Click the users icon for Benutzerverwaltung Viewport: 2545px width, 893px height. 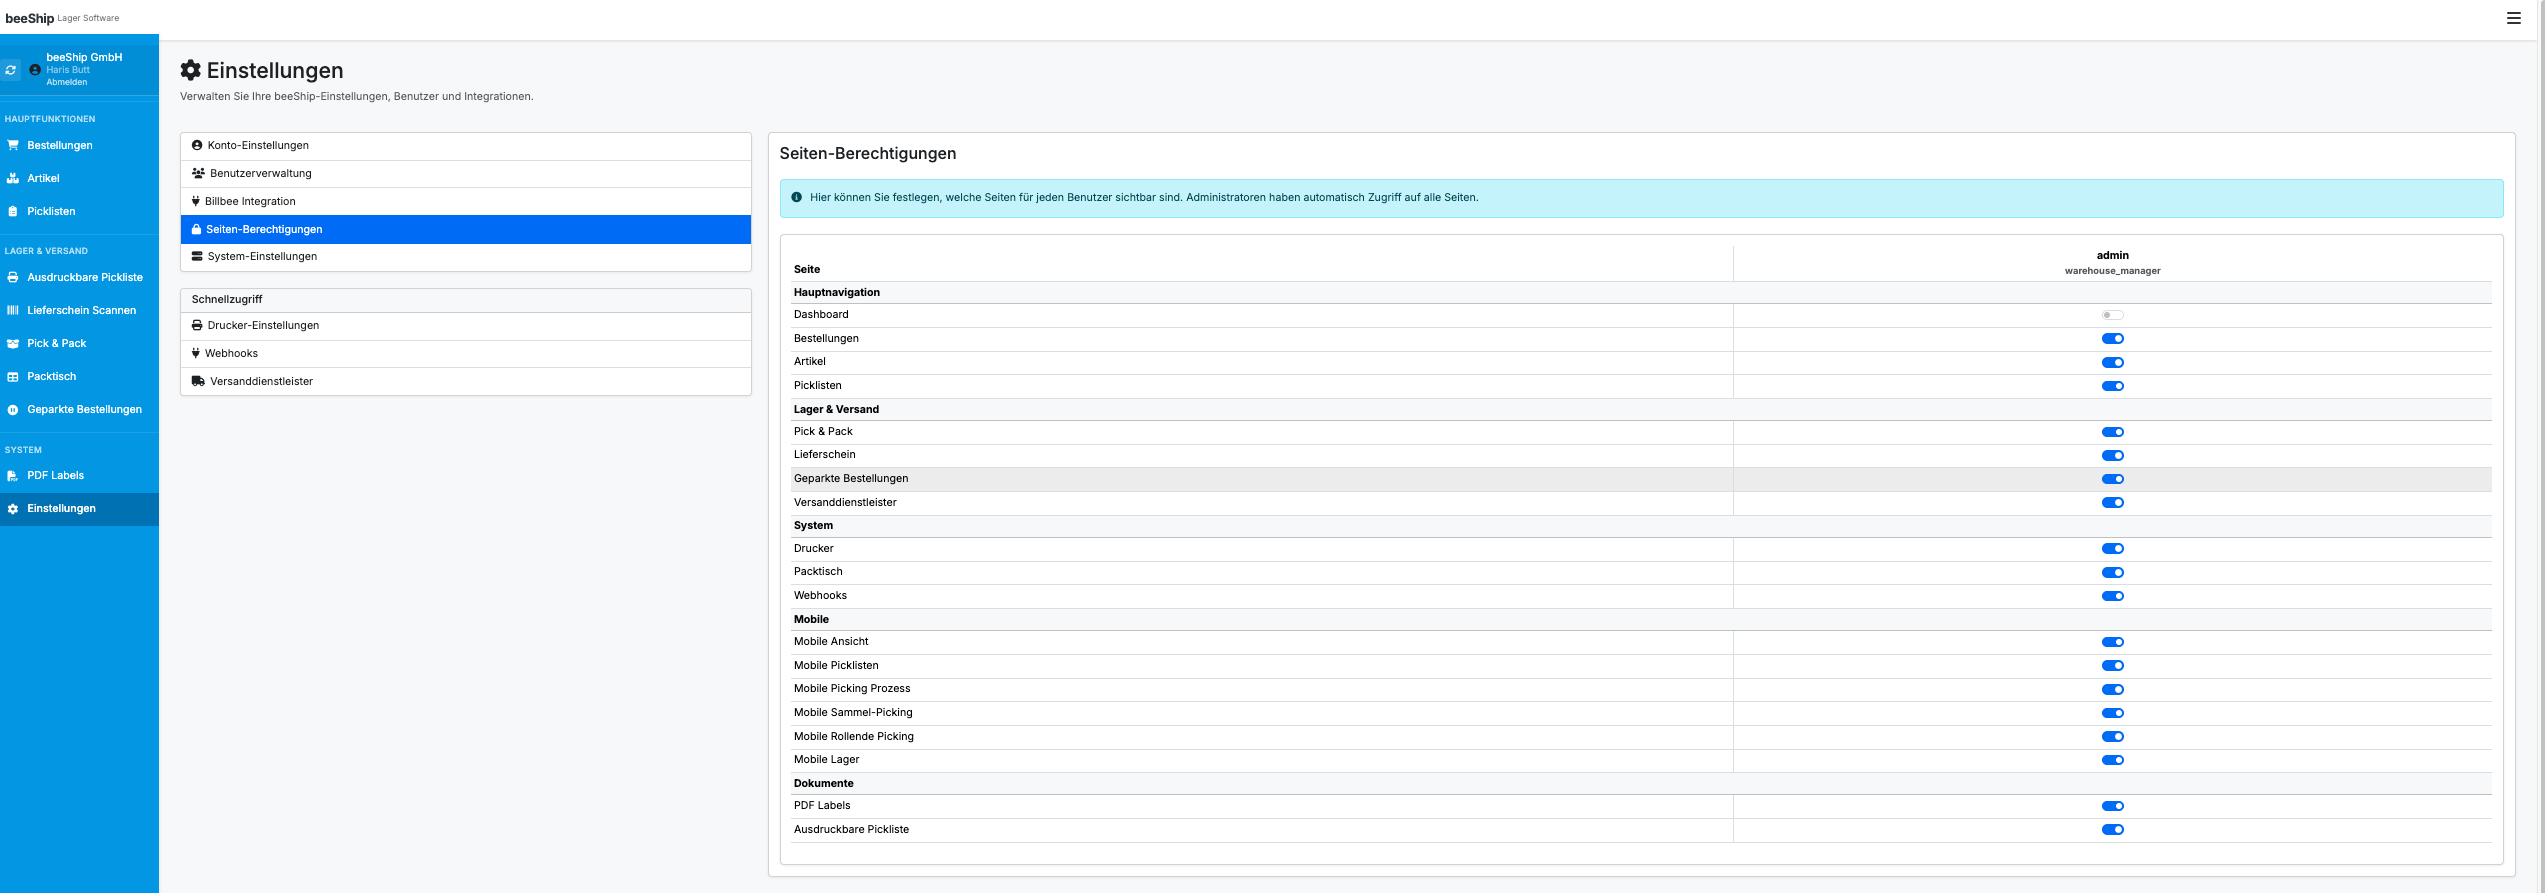198,173
